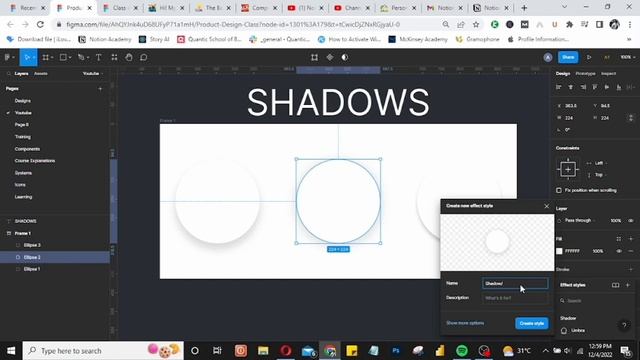640x360 pixels.
Task: Click the Description input field
Action: [x=515, y=298]
